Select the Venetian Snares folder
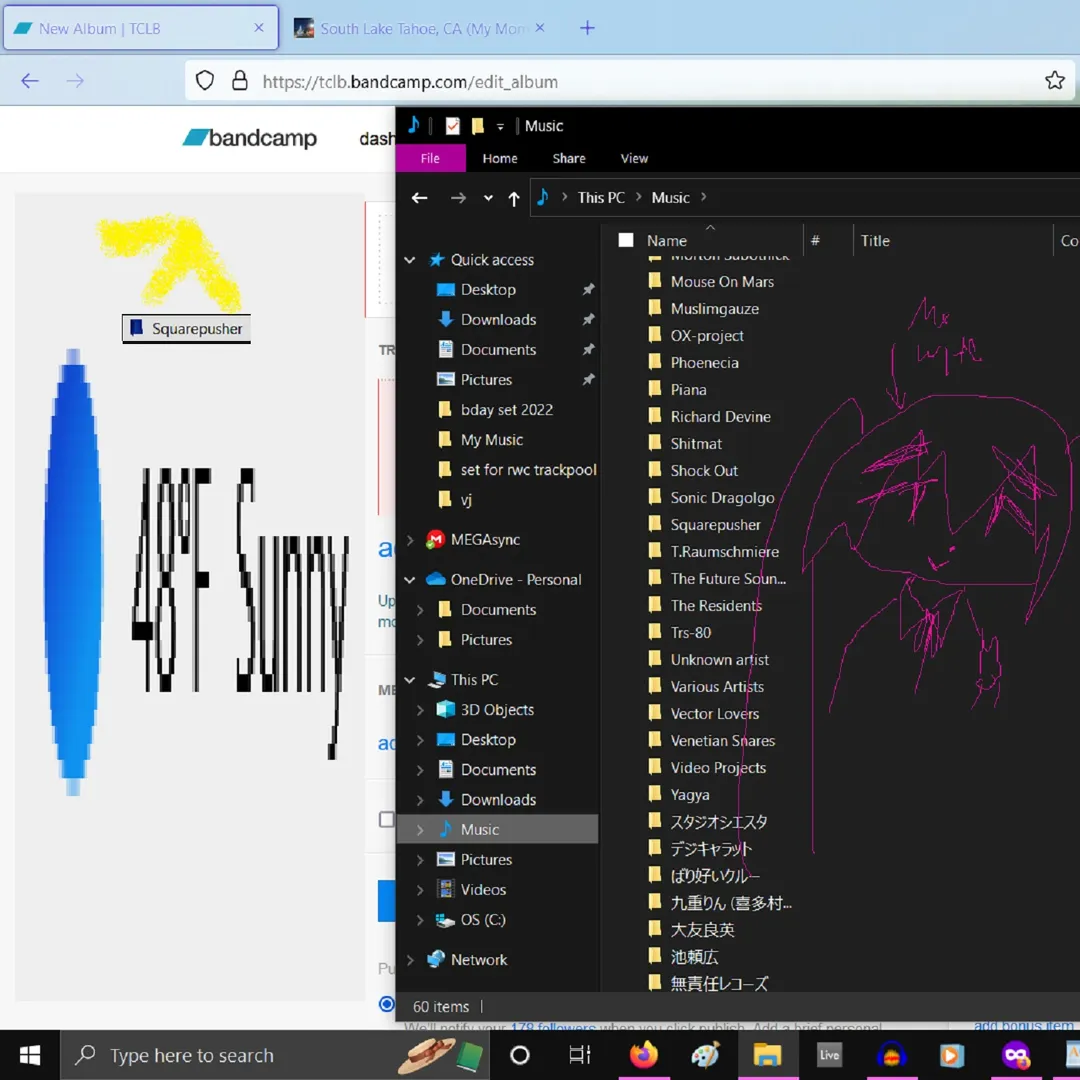 click(x=722, y=741)
